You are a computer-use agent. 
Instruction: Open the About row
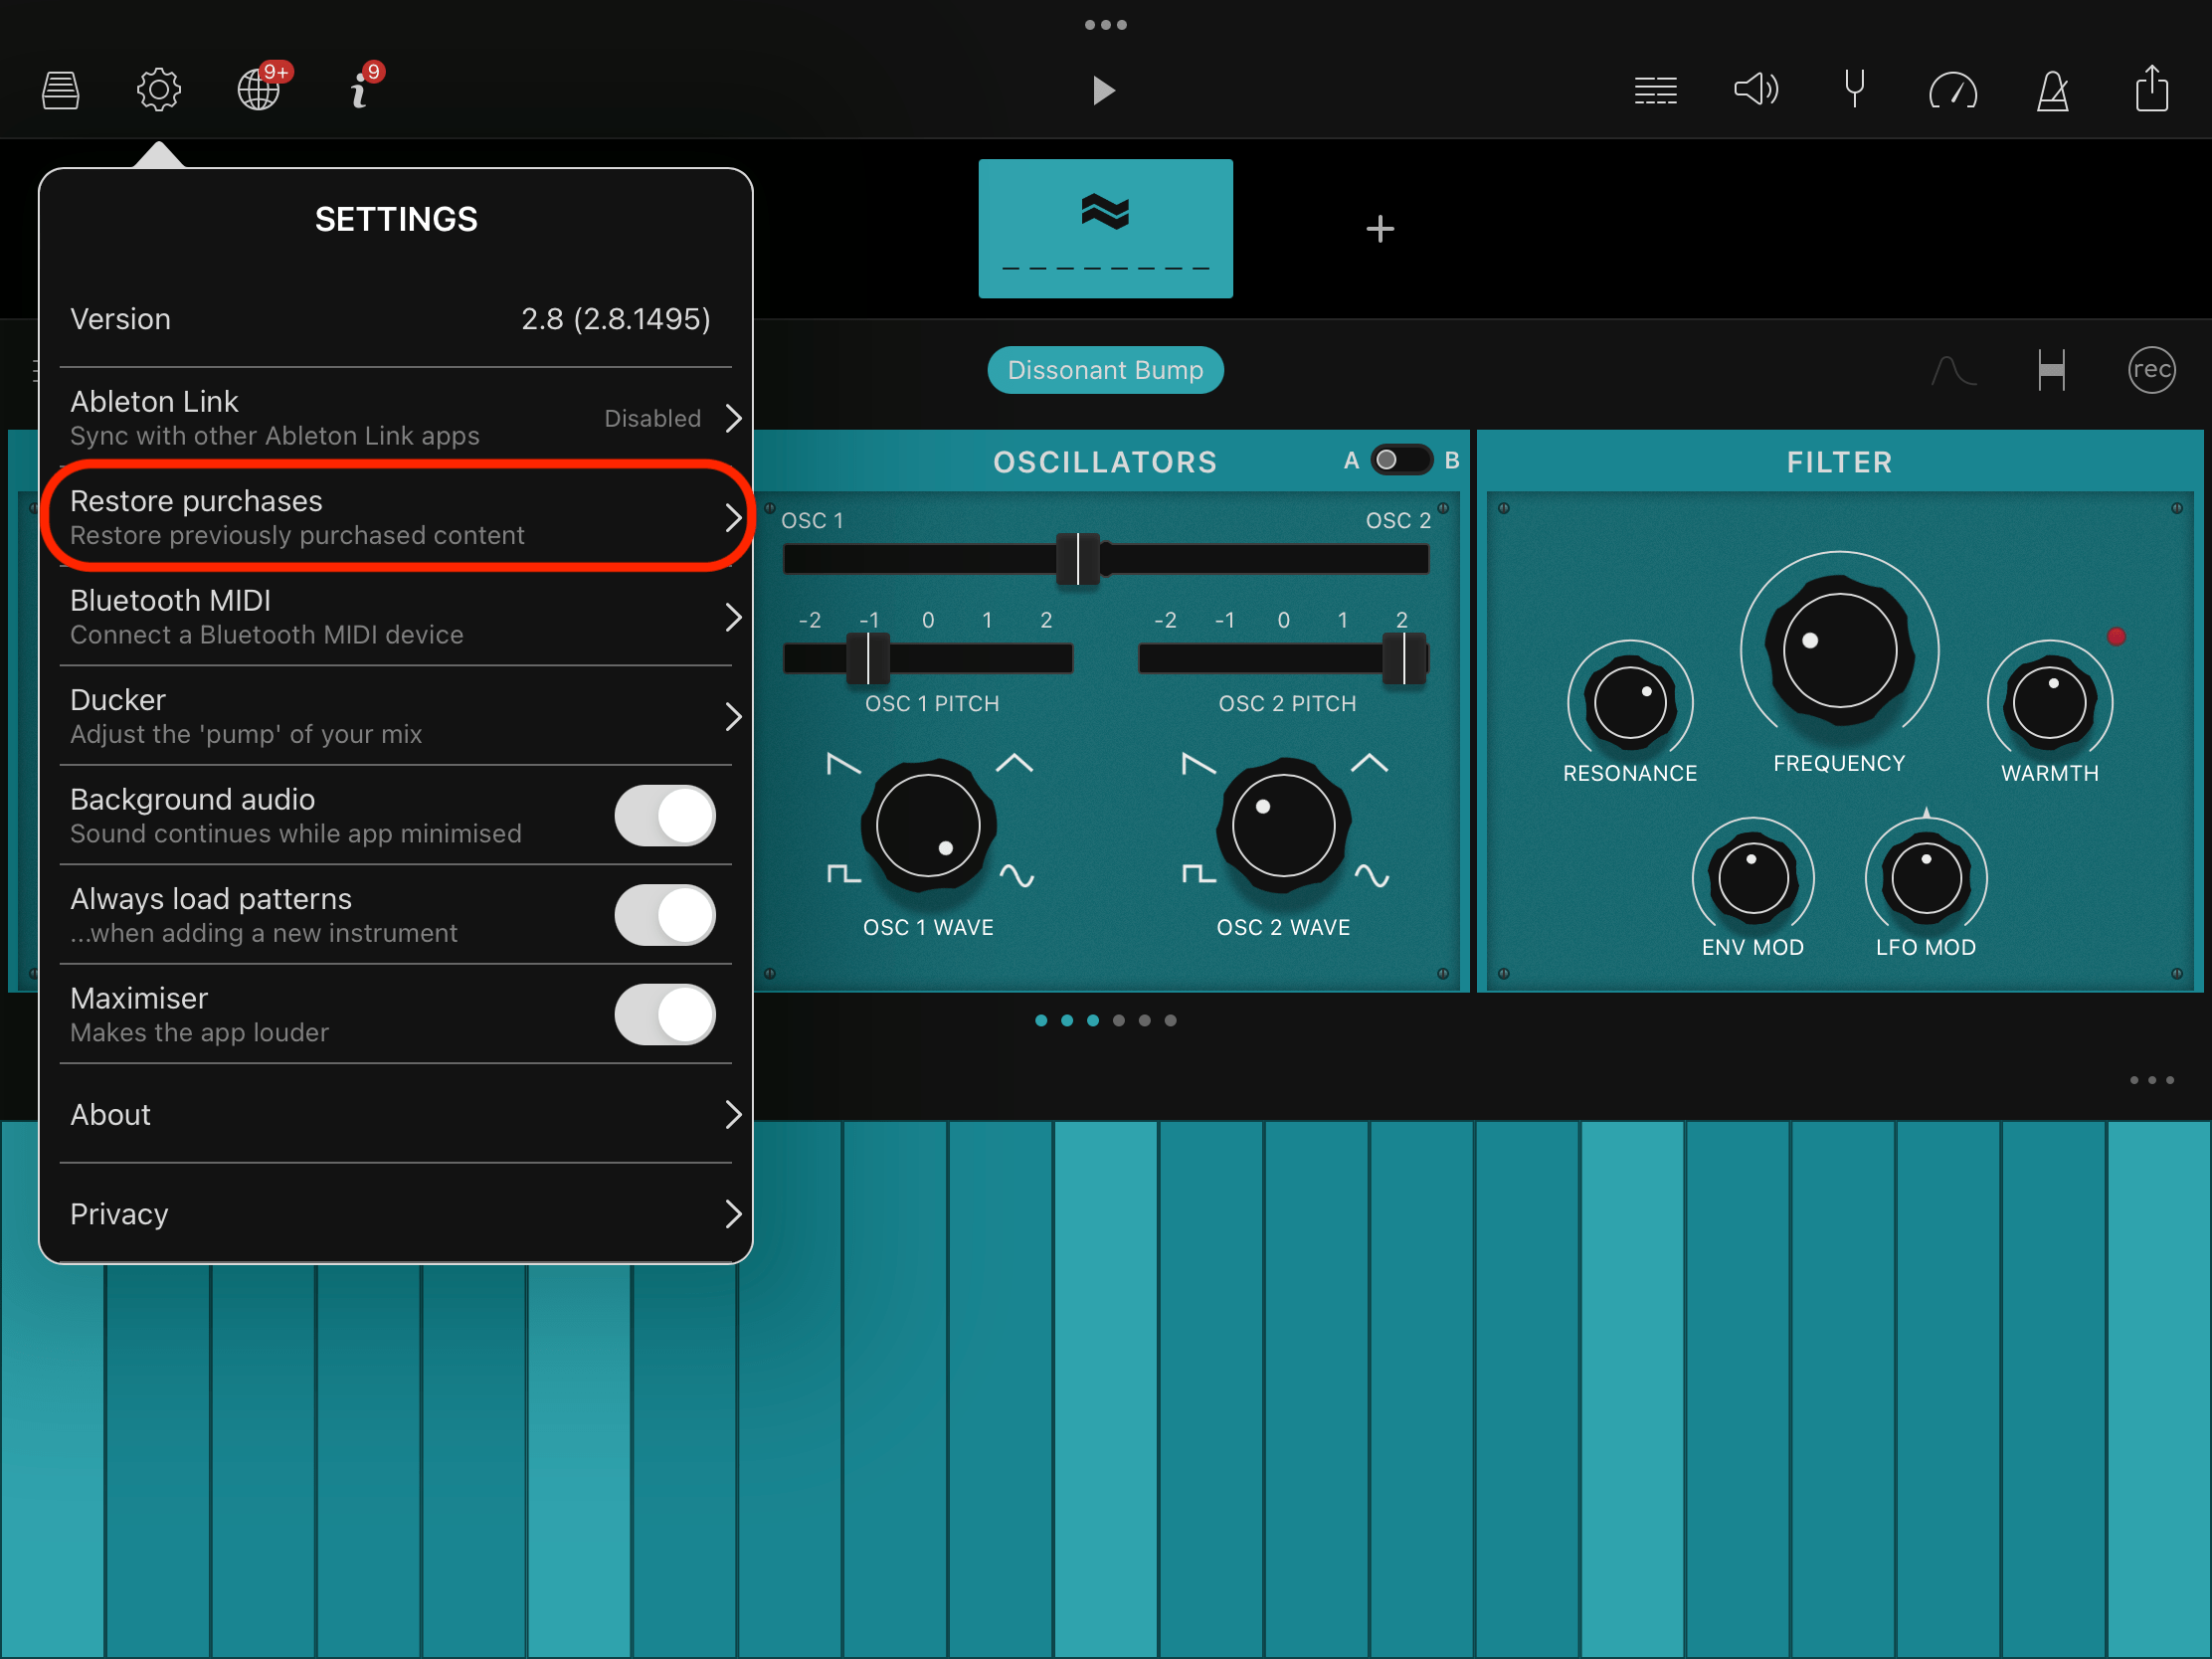click(x=395, y=1114)
